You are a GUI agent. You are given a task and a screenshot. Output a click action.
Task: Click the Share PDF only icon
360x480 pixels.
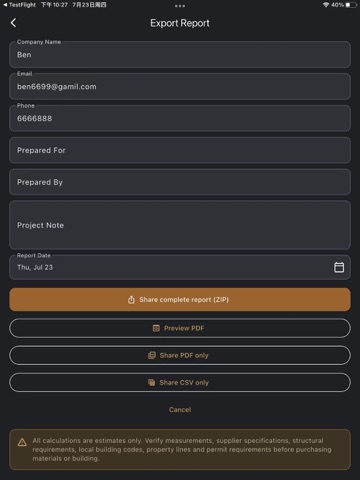click(x=152, y=355)
